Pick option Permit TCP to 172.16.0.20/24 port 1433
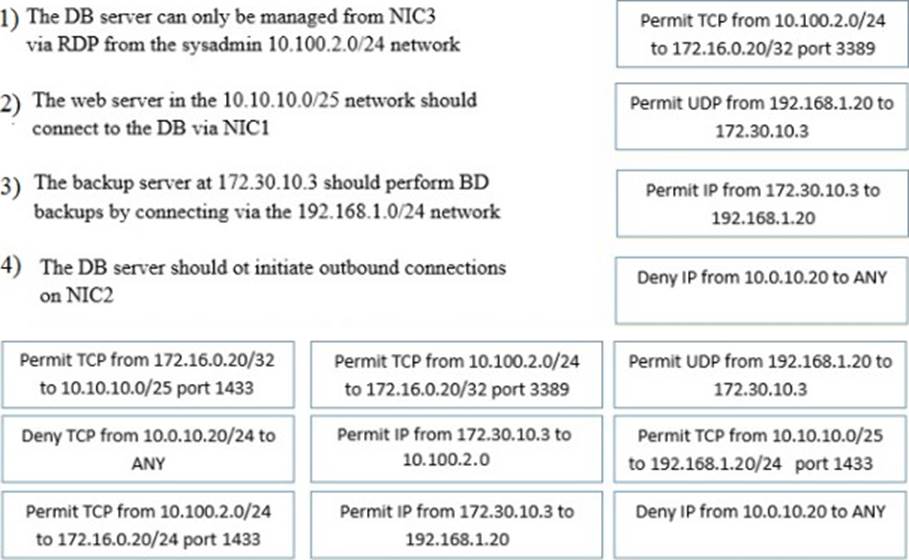 coord(148,525)
